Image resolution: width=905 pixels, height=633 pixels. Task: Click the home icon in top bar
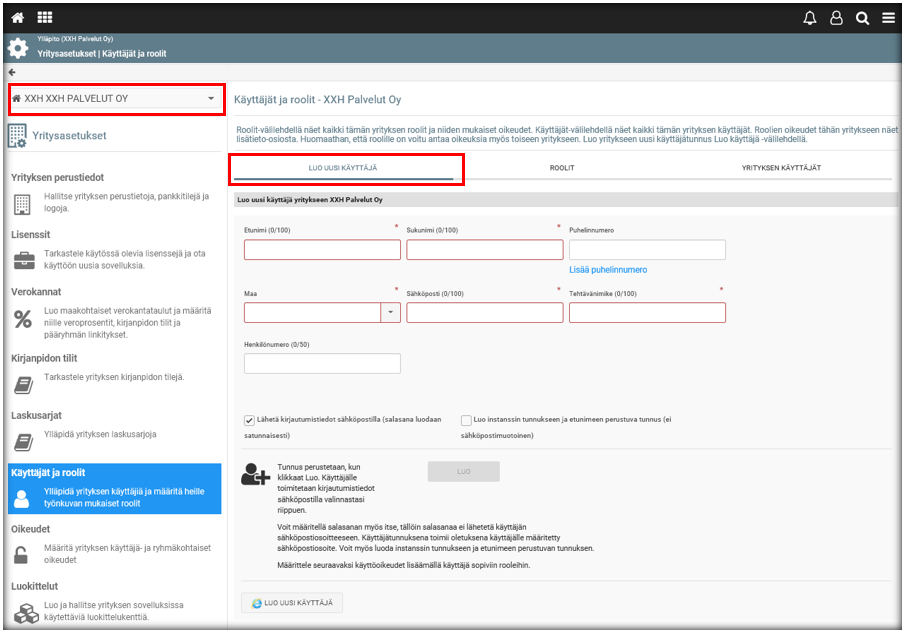[18, 18]
